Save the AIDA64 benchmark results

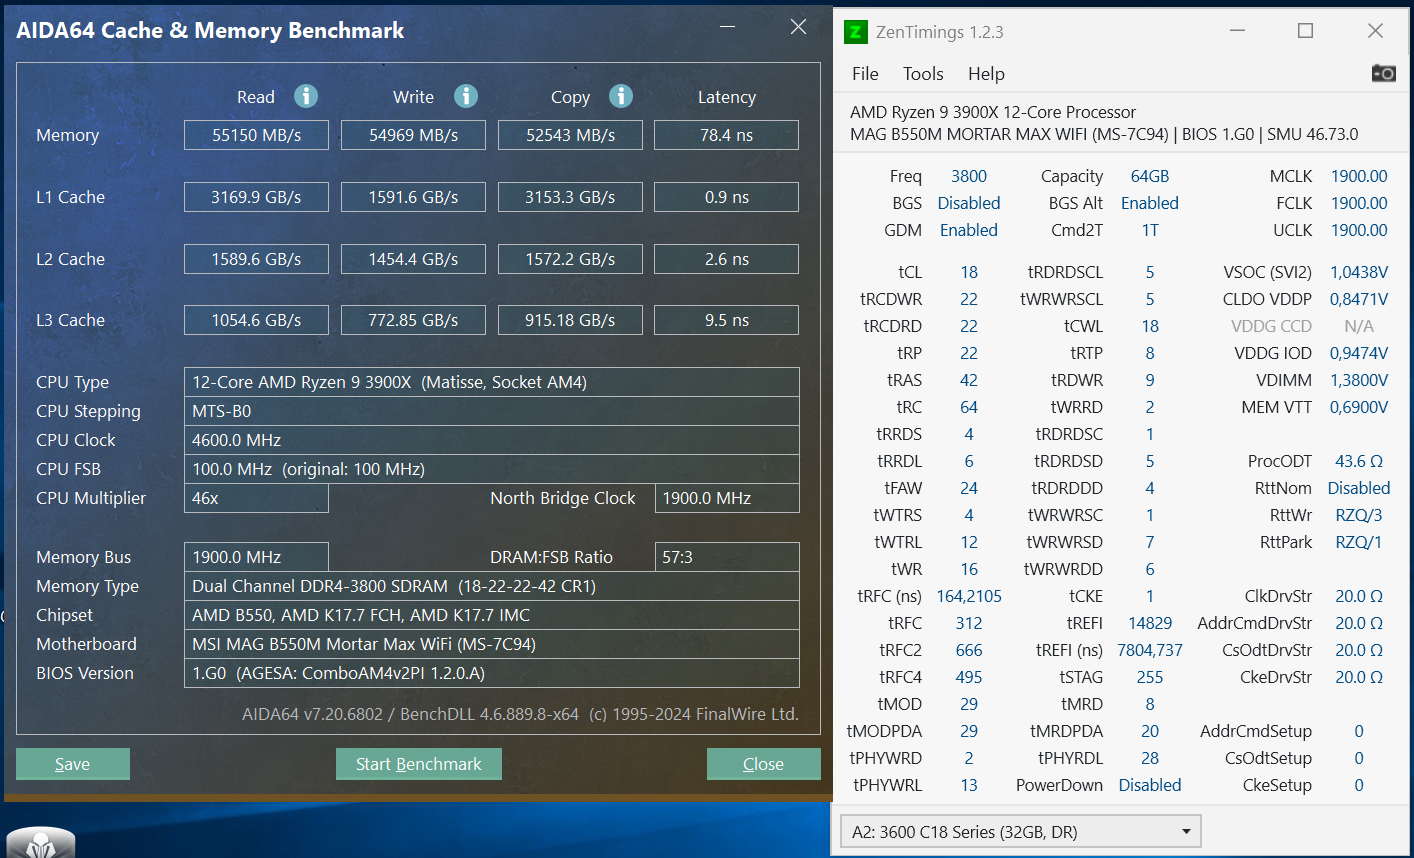coord(73,764)
